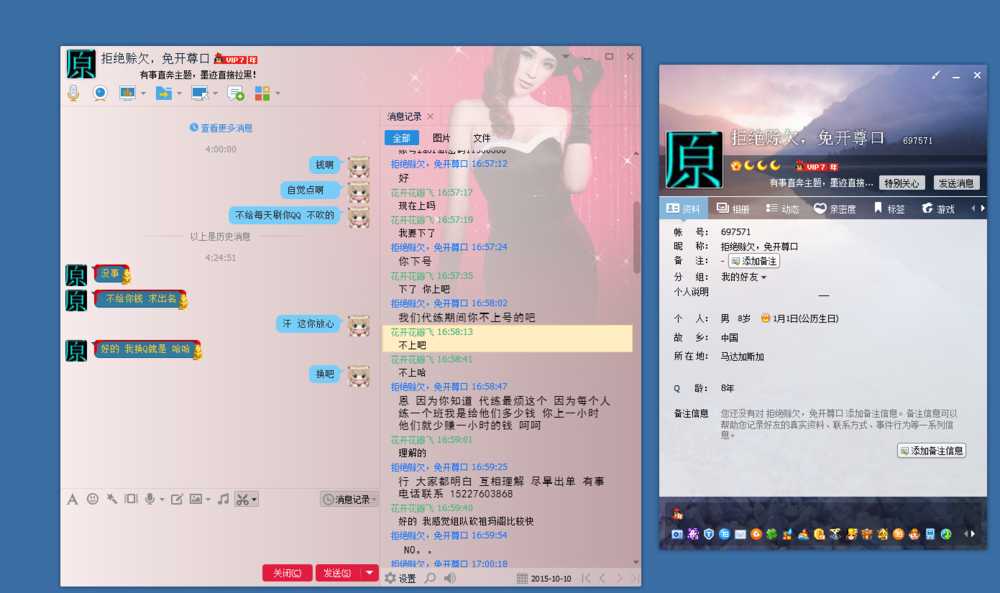Viewport: 1000px width, 593px height.
Task: Create a discussion group with the chat-plus icon
Action: point(235,93)
